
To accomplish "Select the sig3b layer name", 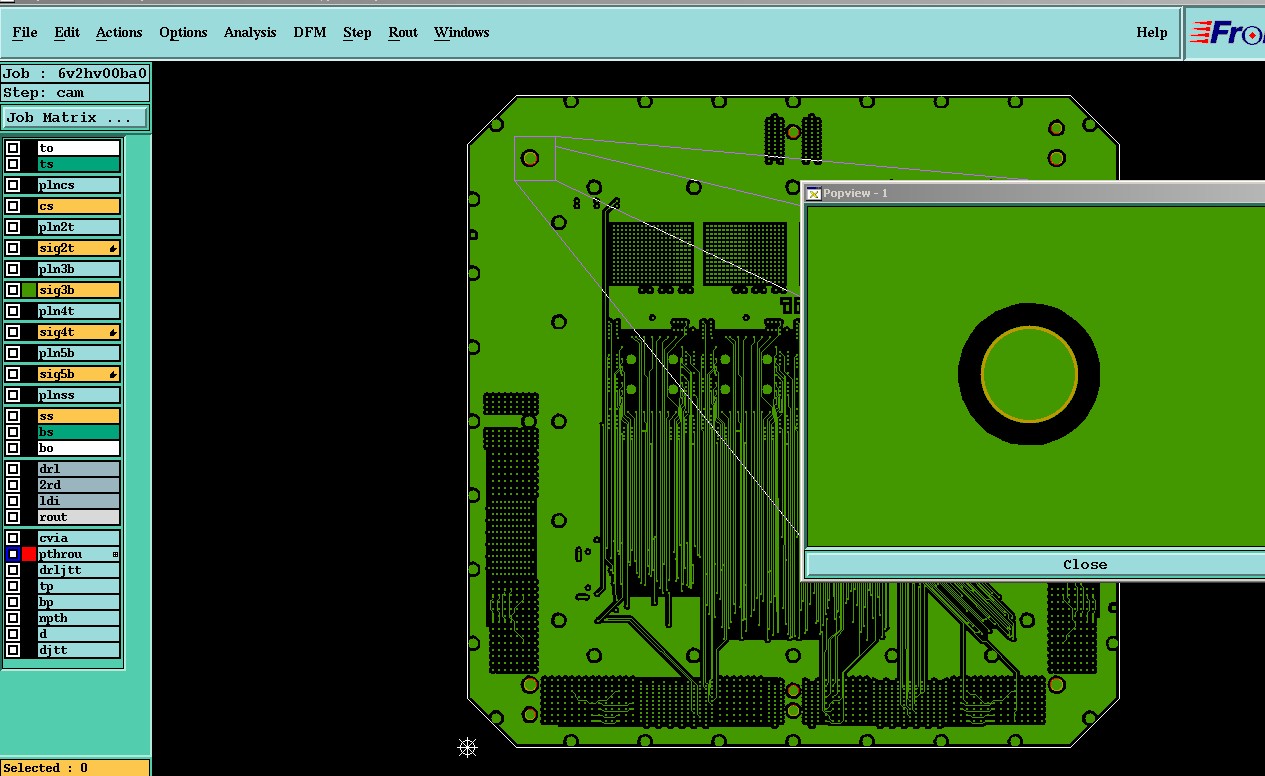I will click(x=79, y=290).
